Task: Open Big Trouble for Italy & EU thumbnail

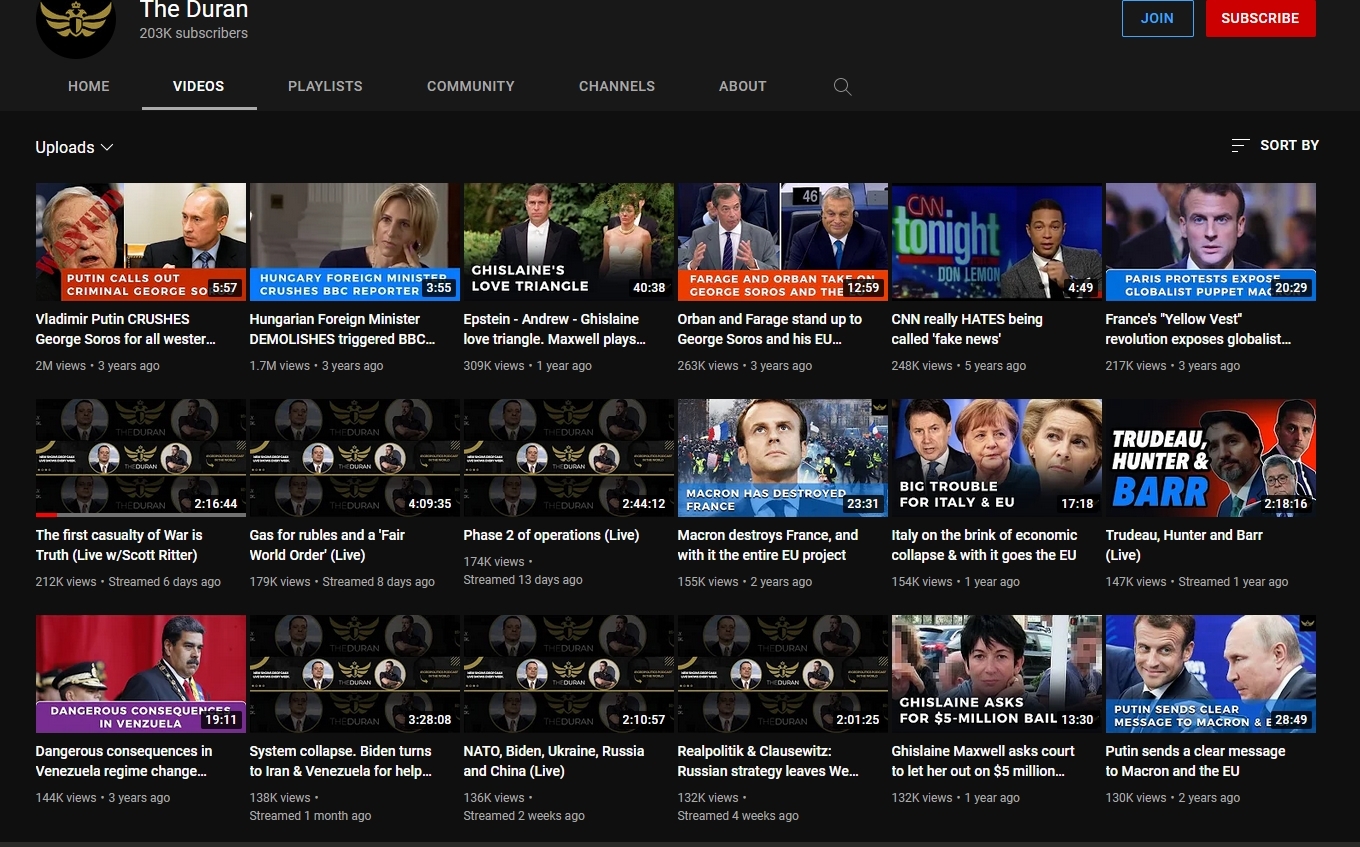Action: [x=997, y=458]
